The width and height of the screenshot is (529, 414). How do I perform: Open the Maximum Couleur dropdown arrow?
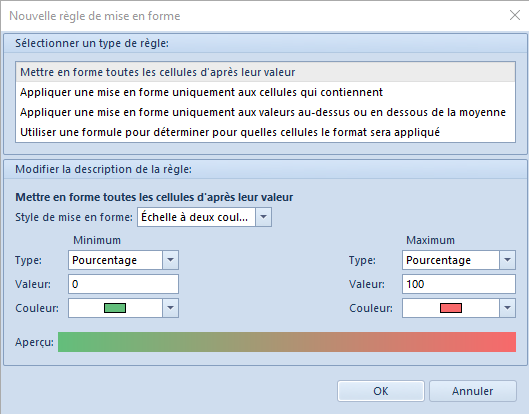507,308
